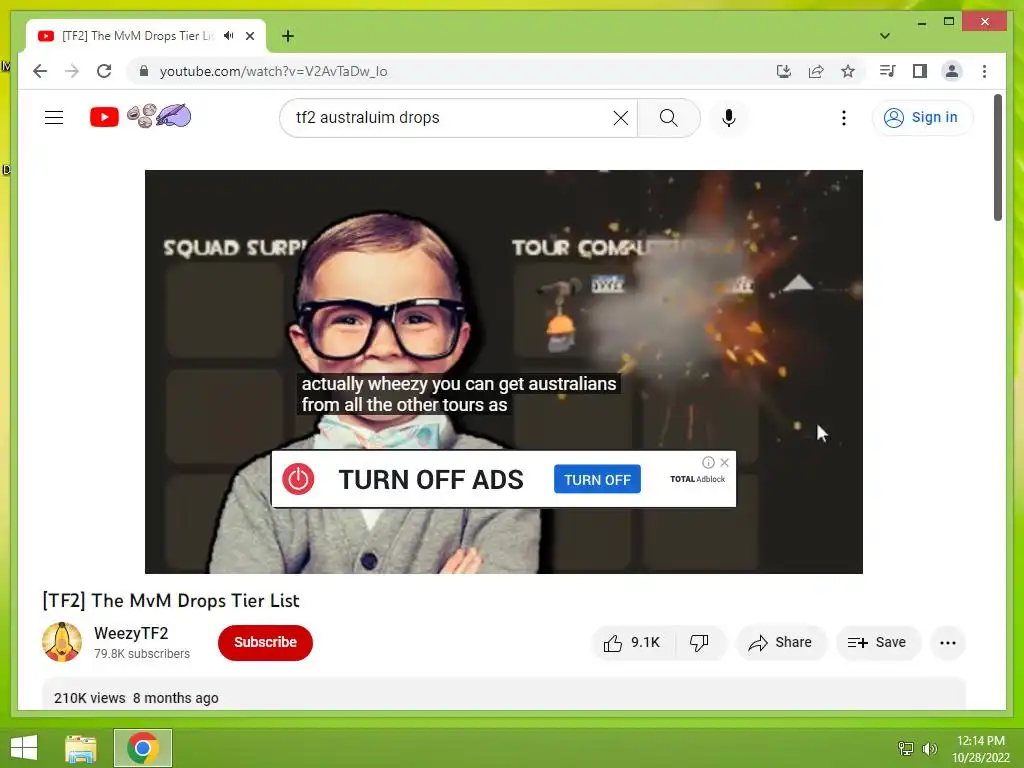The height and width of the screenshot is (768, 1024).
Task: Click the TURN OFF ad button
Action: [597, 479]
